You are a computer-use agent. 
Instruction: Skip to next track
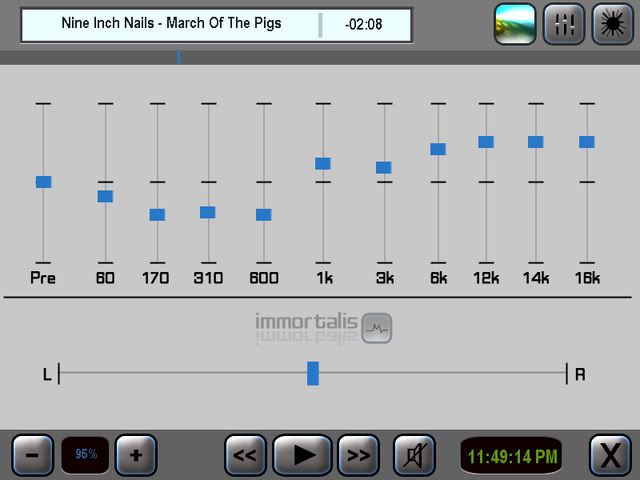point(358,455)
